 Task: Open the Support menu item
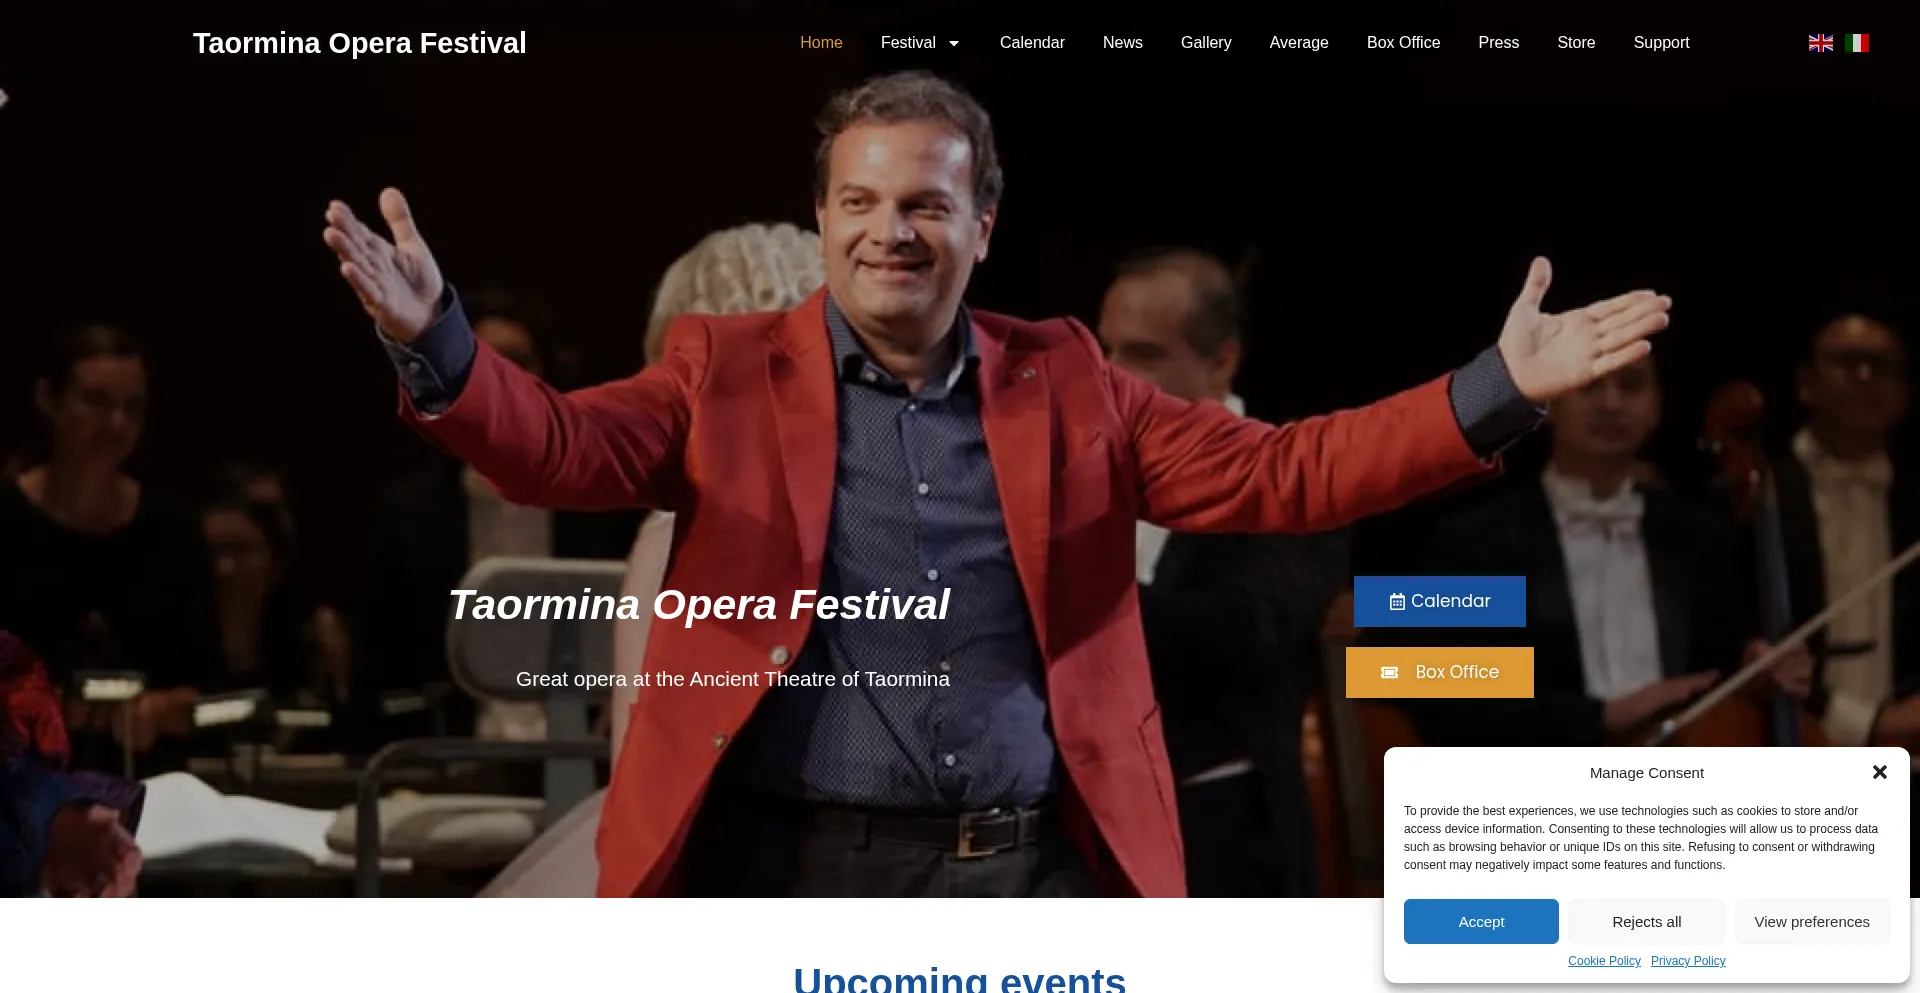point(1661,43)
